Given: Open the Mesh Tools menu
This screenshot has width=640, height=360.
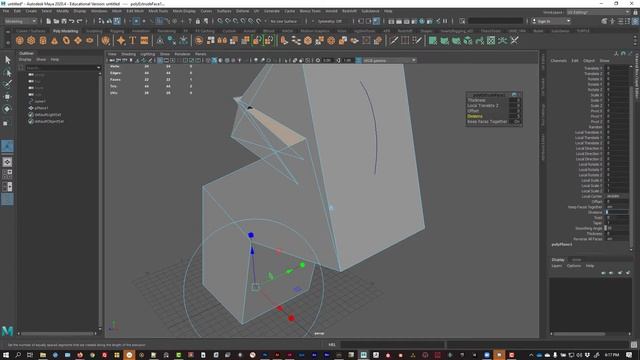Looking at the screenshot, I should pyautogui.click(x=158, y=11).
